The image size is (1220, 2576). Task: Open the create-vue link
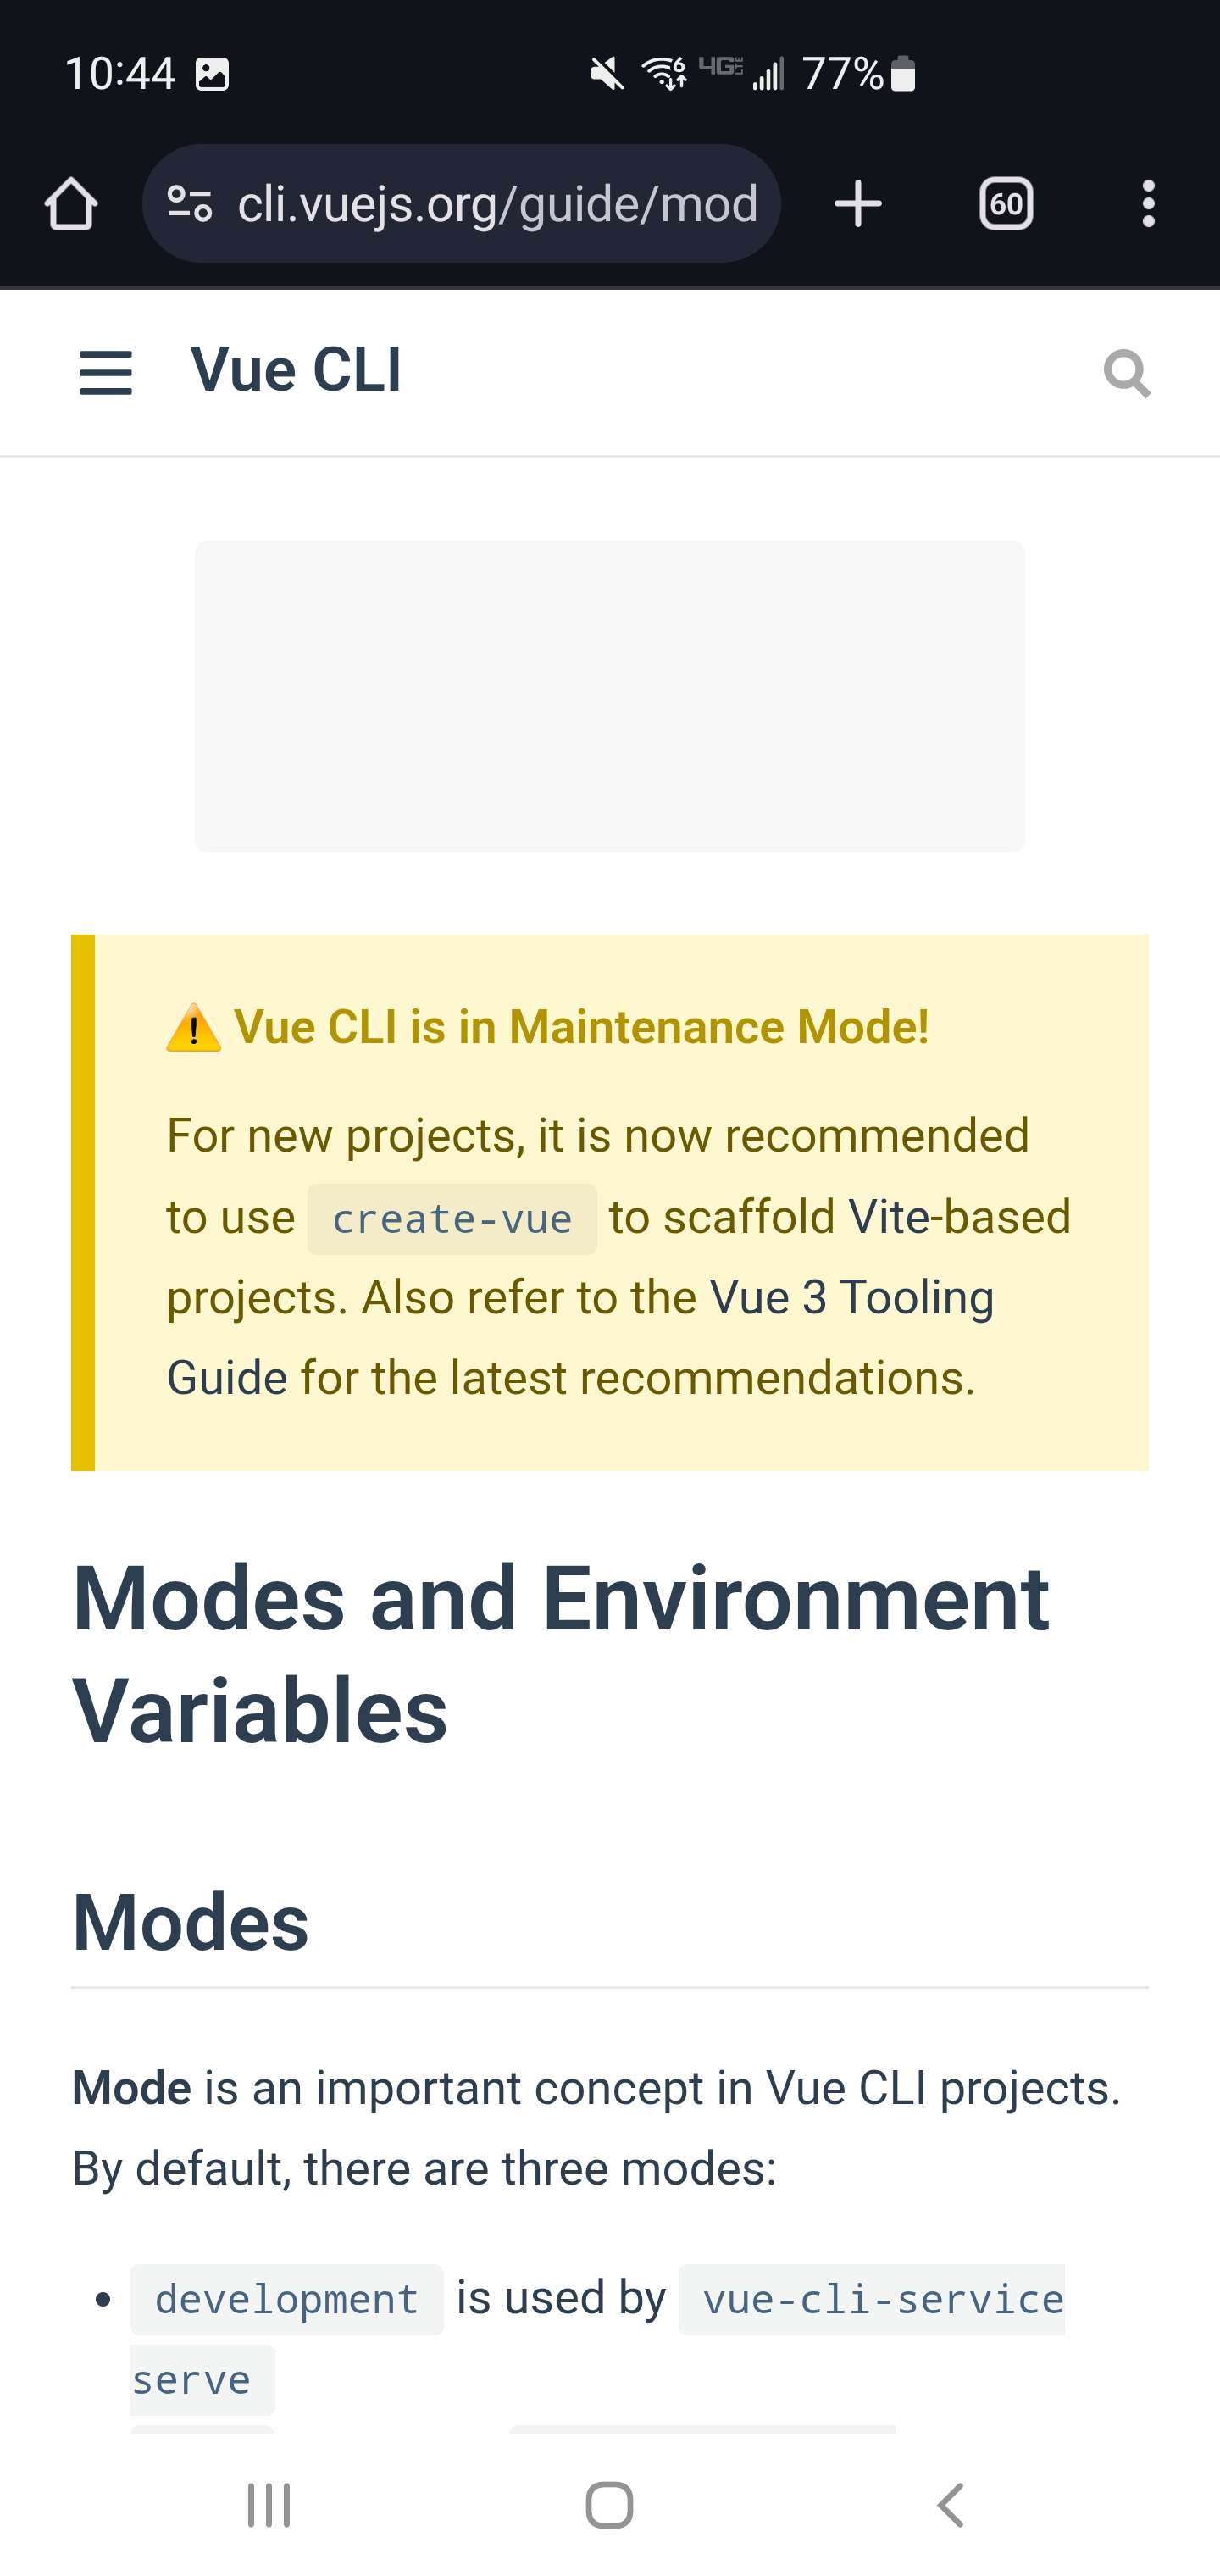[452, 1219]
